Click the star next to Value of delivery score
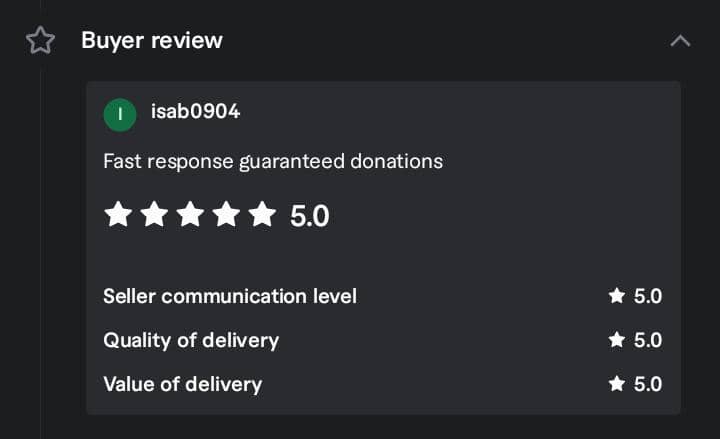720x439 pixels. click(617, 384)
